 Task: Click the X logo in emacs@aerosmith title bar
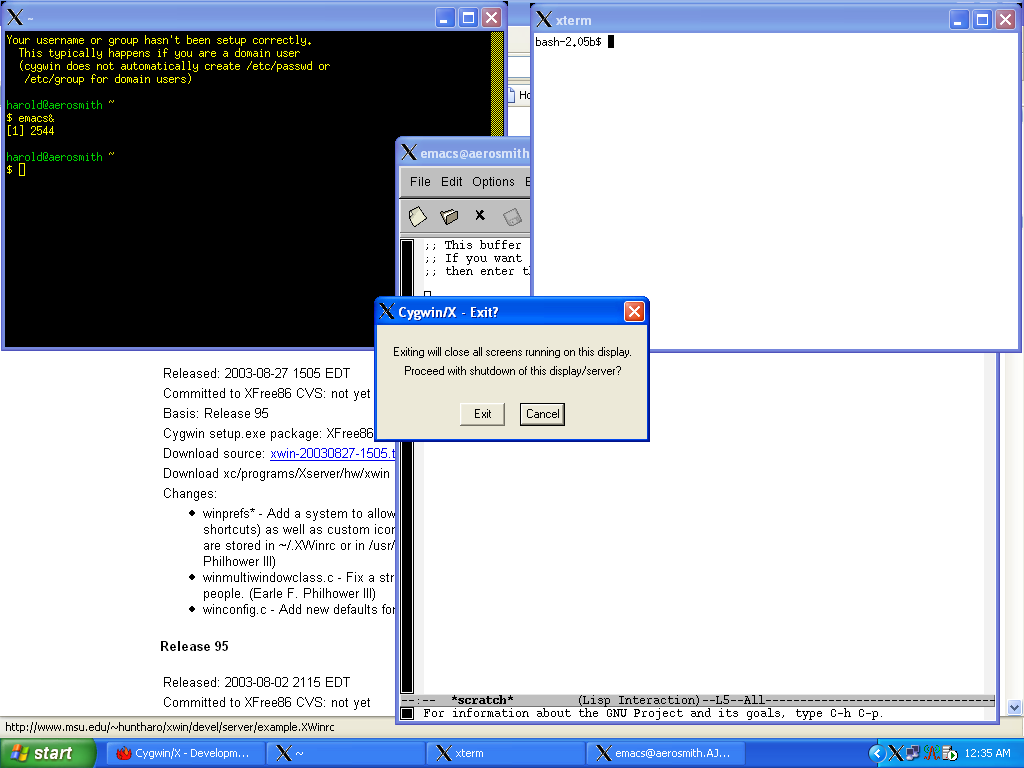pyautogui.click(x=409, y=153)
